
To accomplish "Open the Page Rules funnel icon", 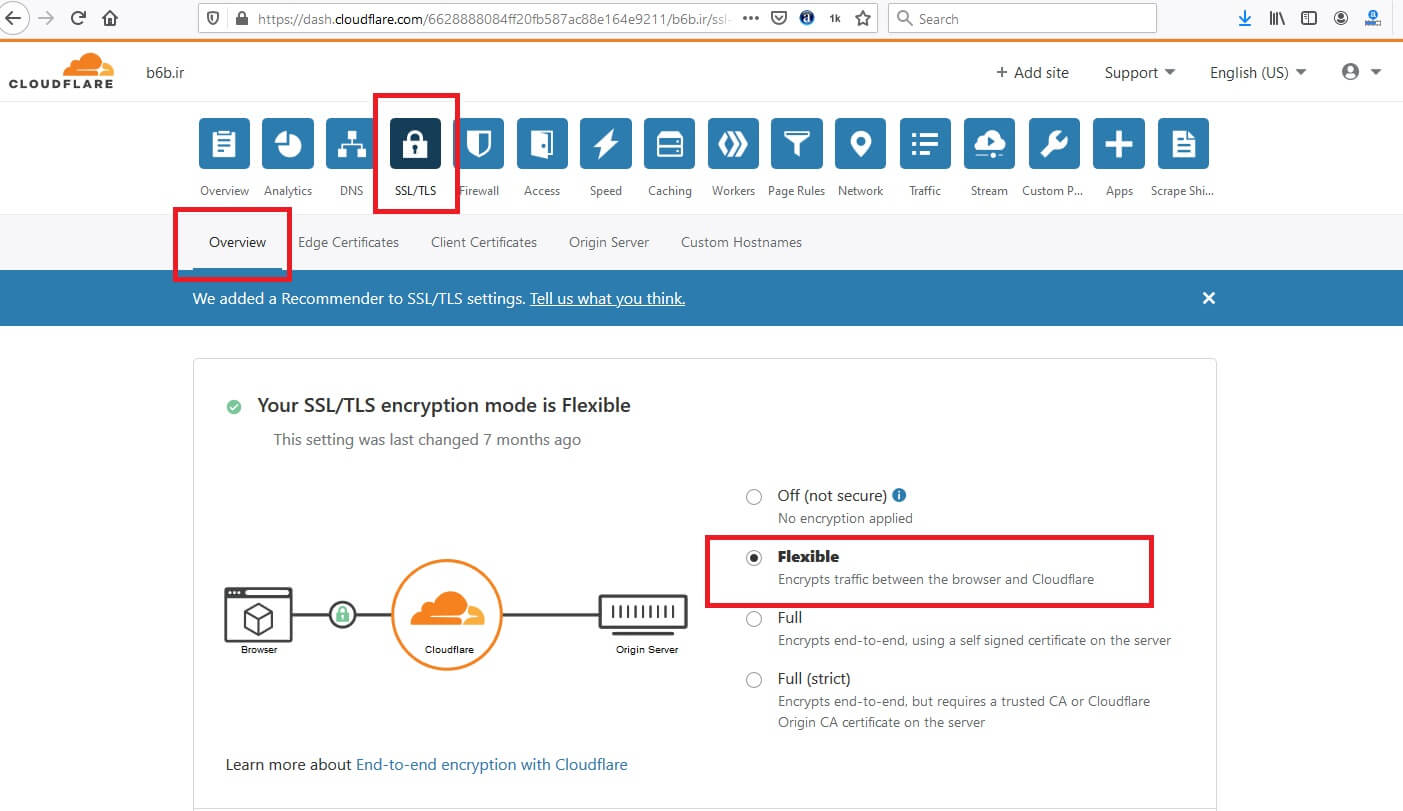I will click(x=797, y=144).
